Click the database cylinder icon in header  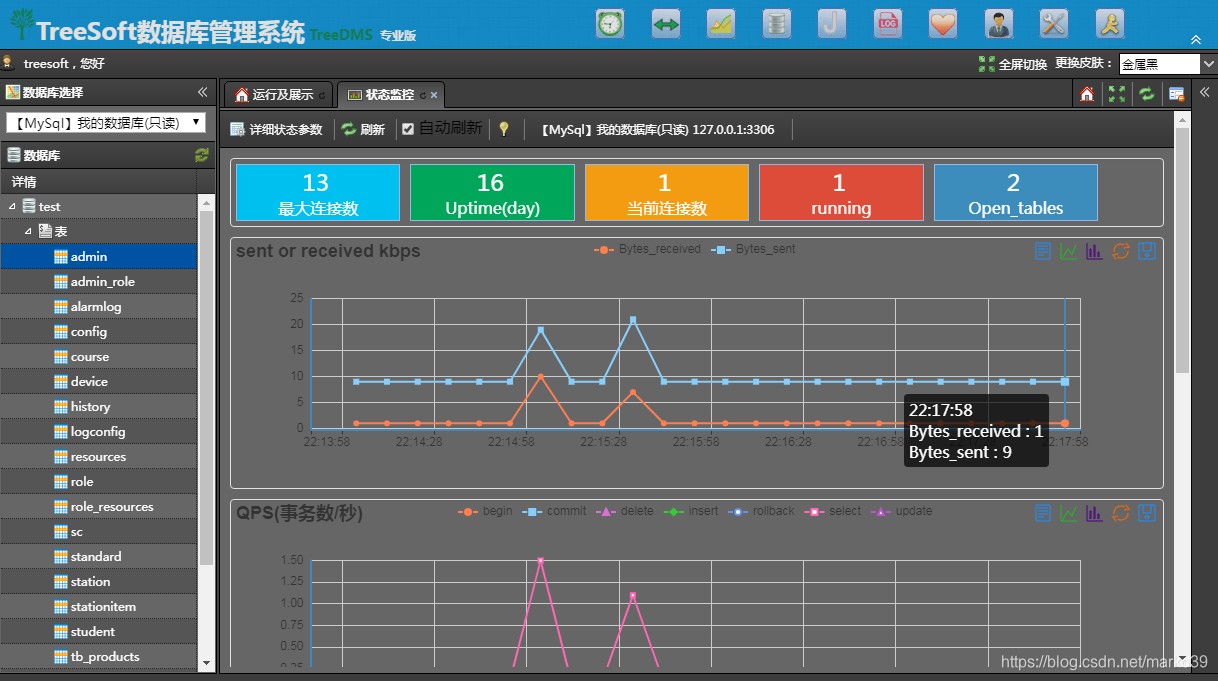(x=776, y=24)
